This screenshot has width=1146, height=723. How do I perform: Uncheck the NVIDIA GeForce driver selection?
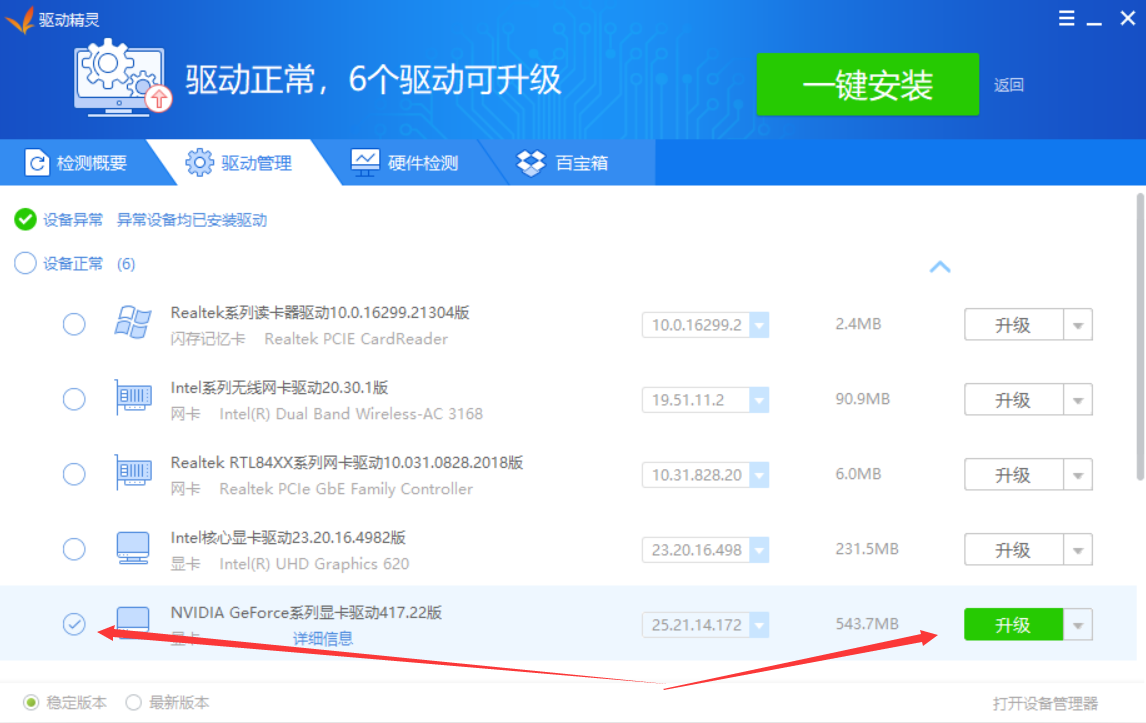[74, 623]
